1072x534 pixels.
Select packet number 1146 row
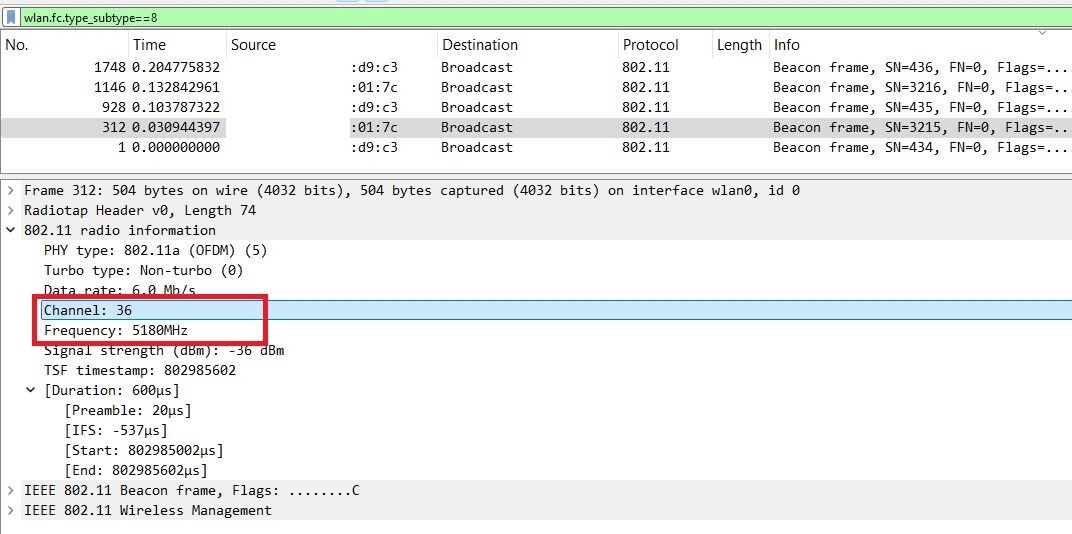[x=536, y=88]
